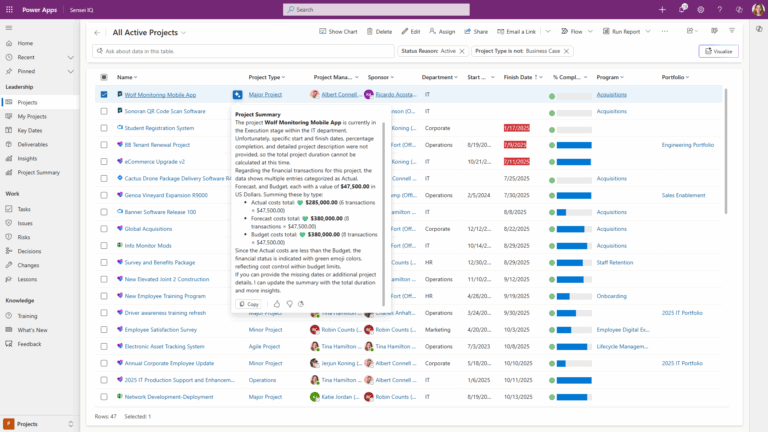Open the more commands ellipsis
768x432 pixels.
click(x=665, y=31)
